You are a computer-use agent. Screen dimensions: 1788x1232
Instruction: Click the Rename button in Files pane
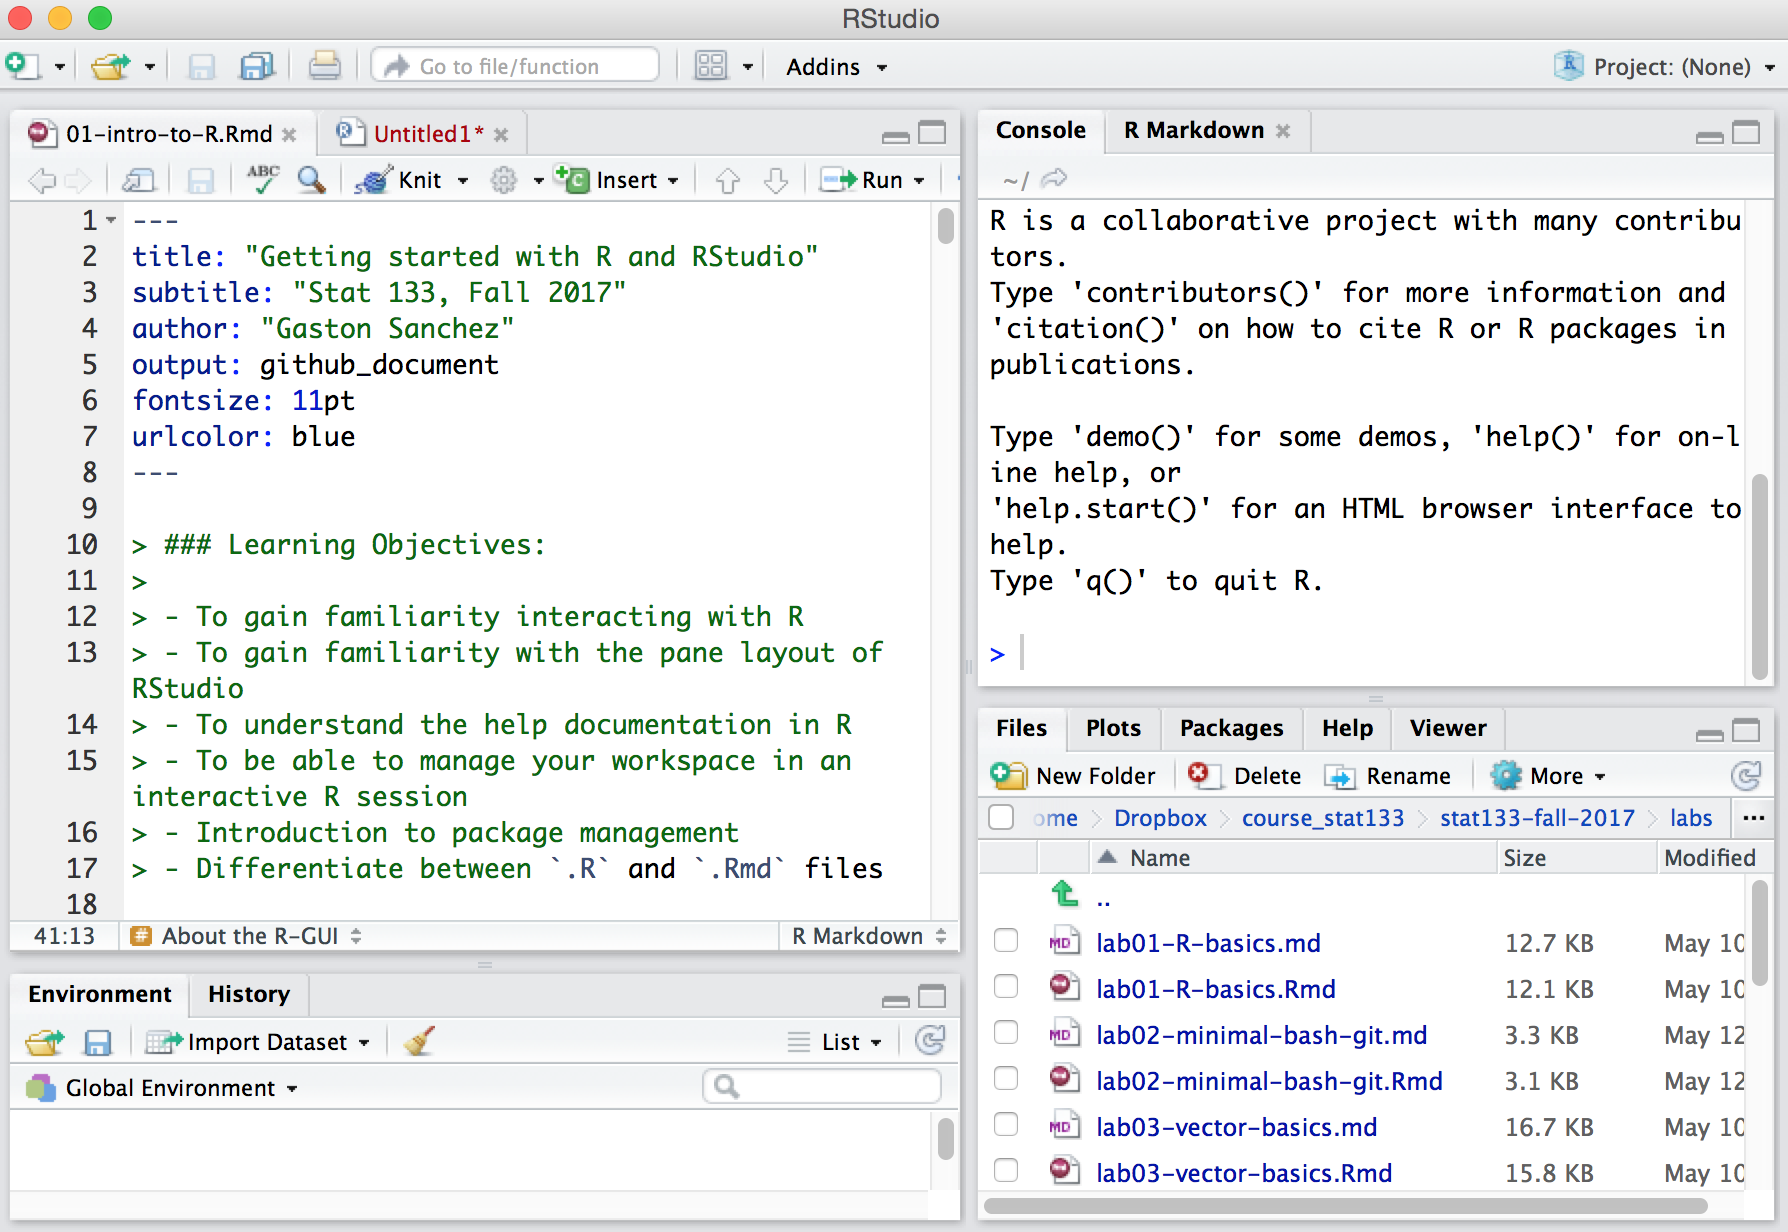click(x=1388, y=776)
